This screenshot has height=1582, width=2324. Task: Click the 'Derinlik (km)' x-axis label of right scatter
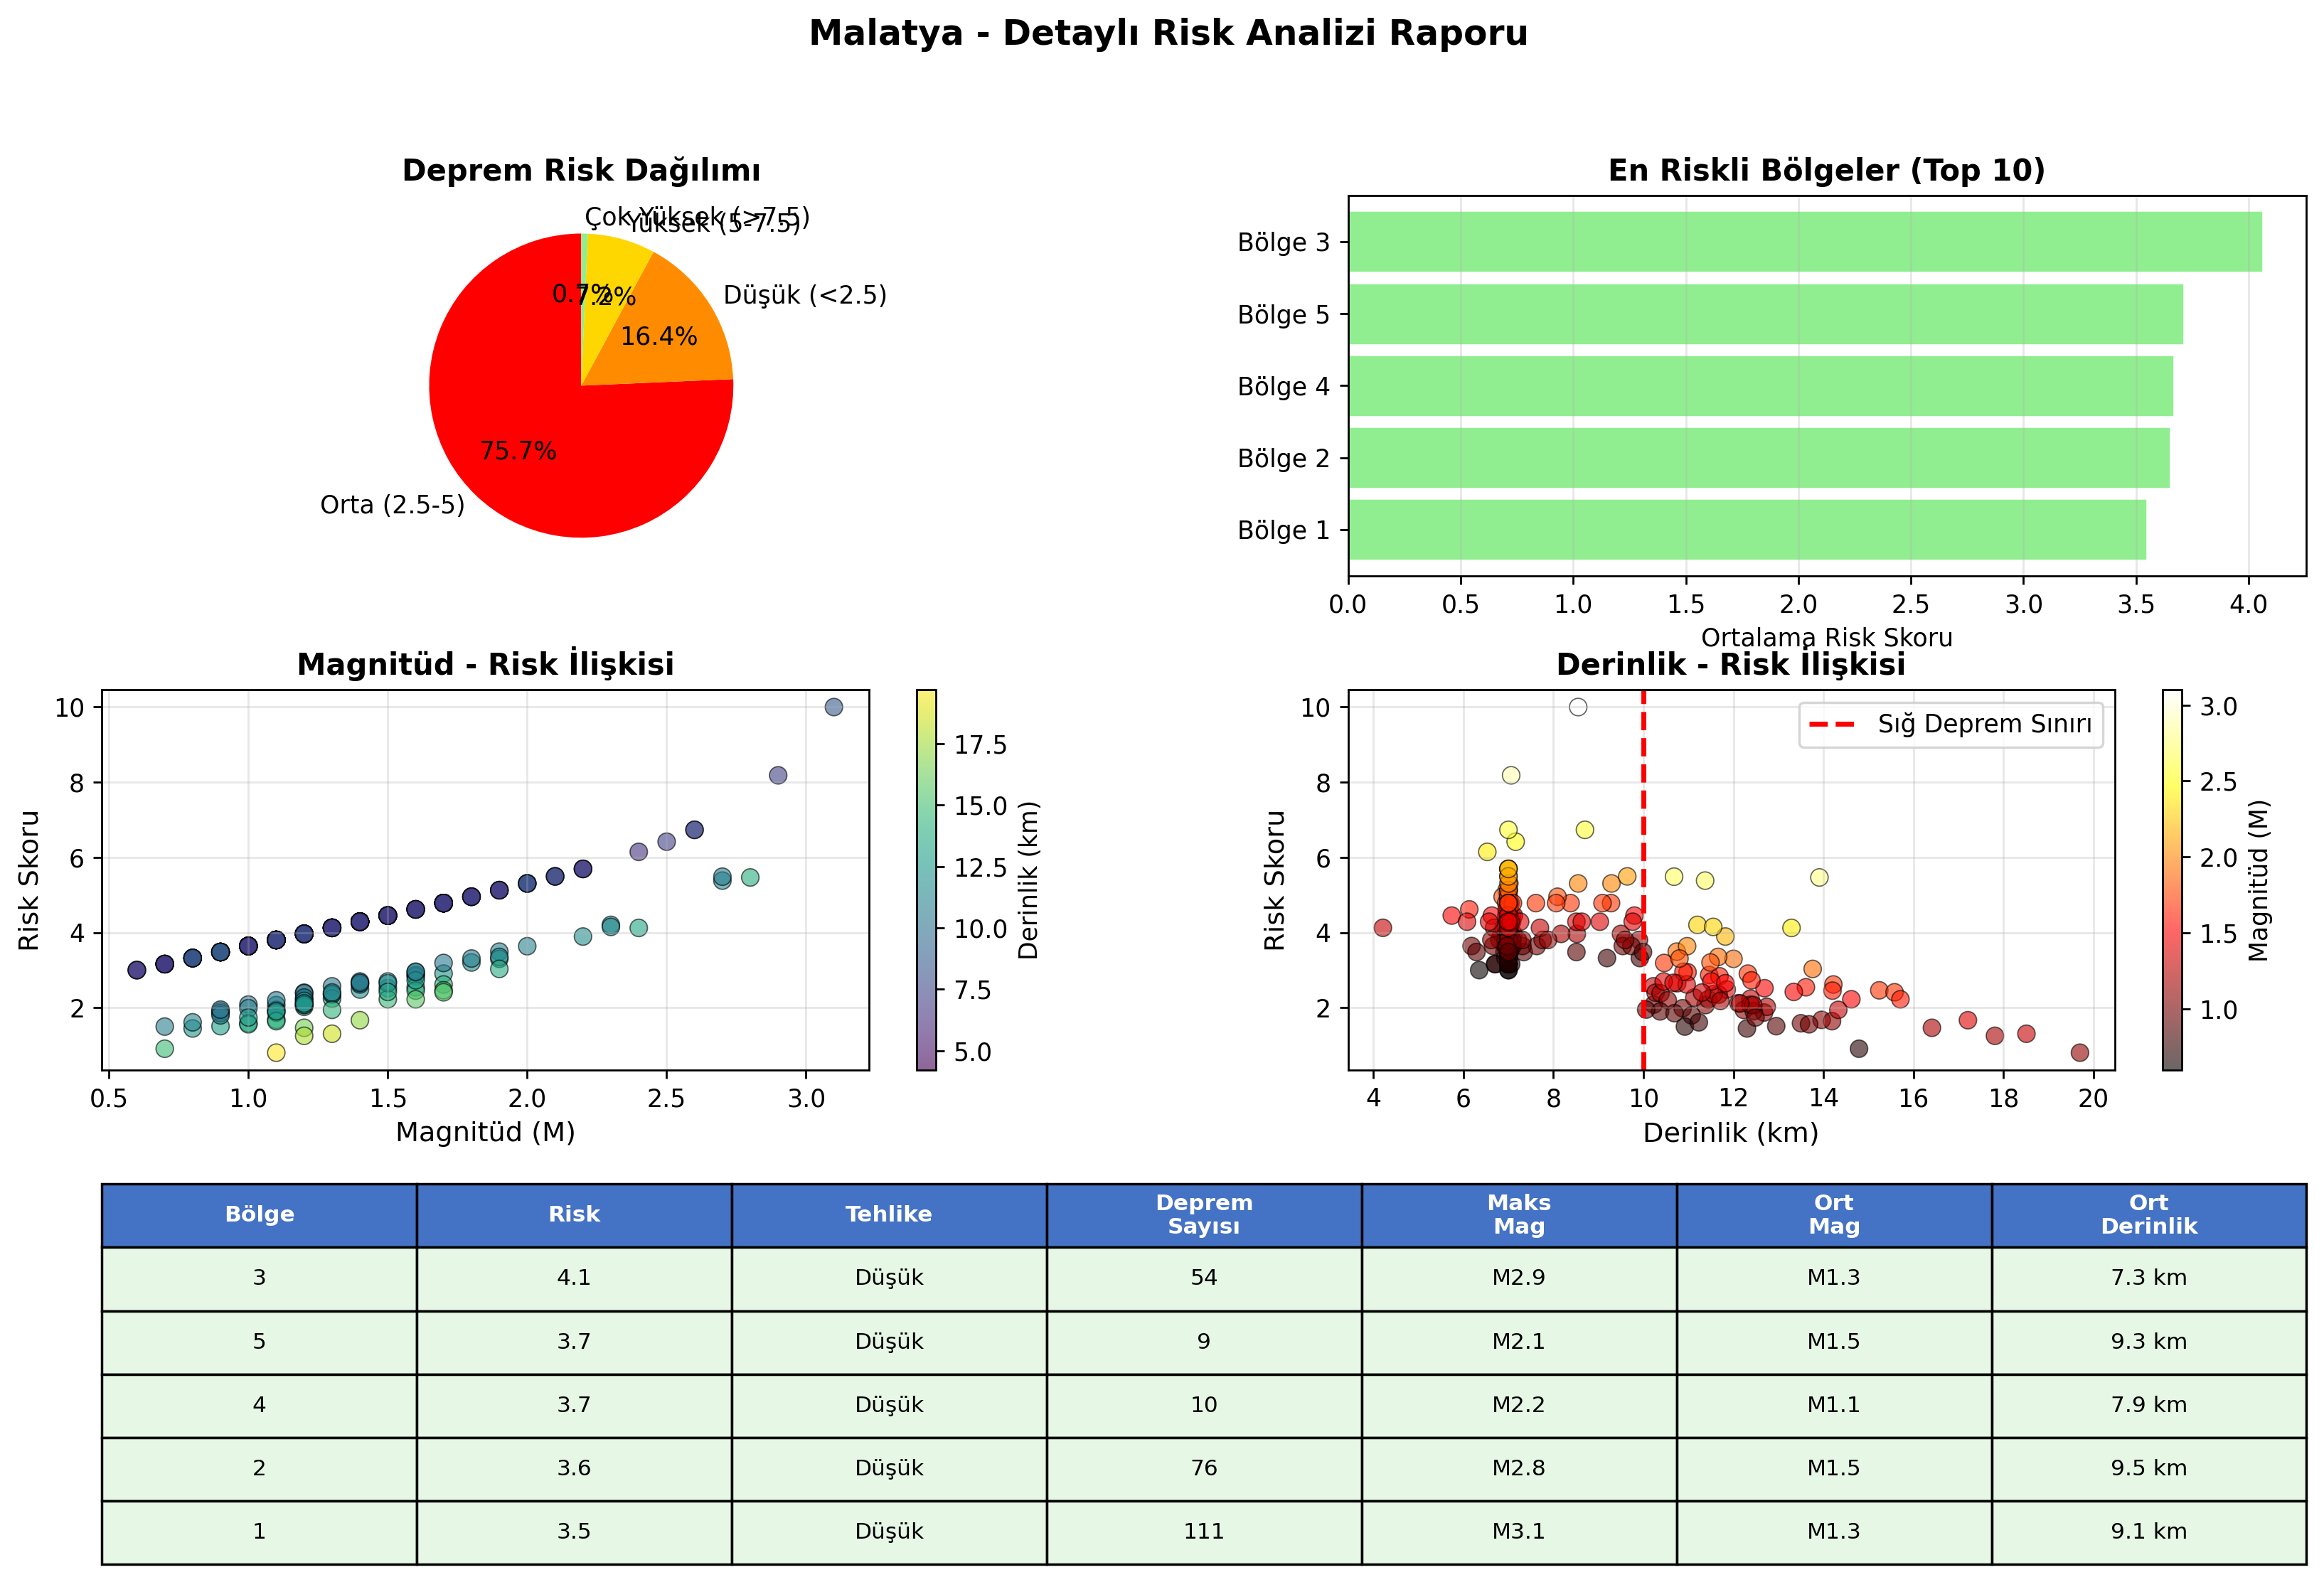(1731, 1132)
